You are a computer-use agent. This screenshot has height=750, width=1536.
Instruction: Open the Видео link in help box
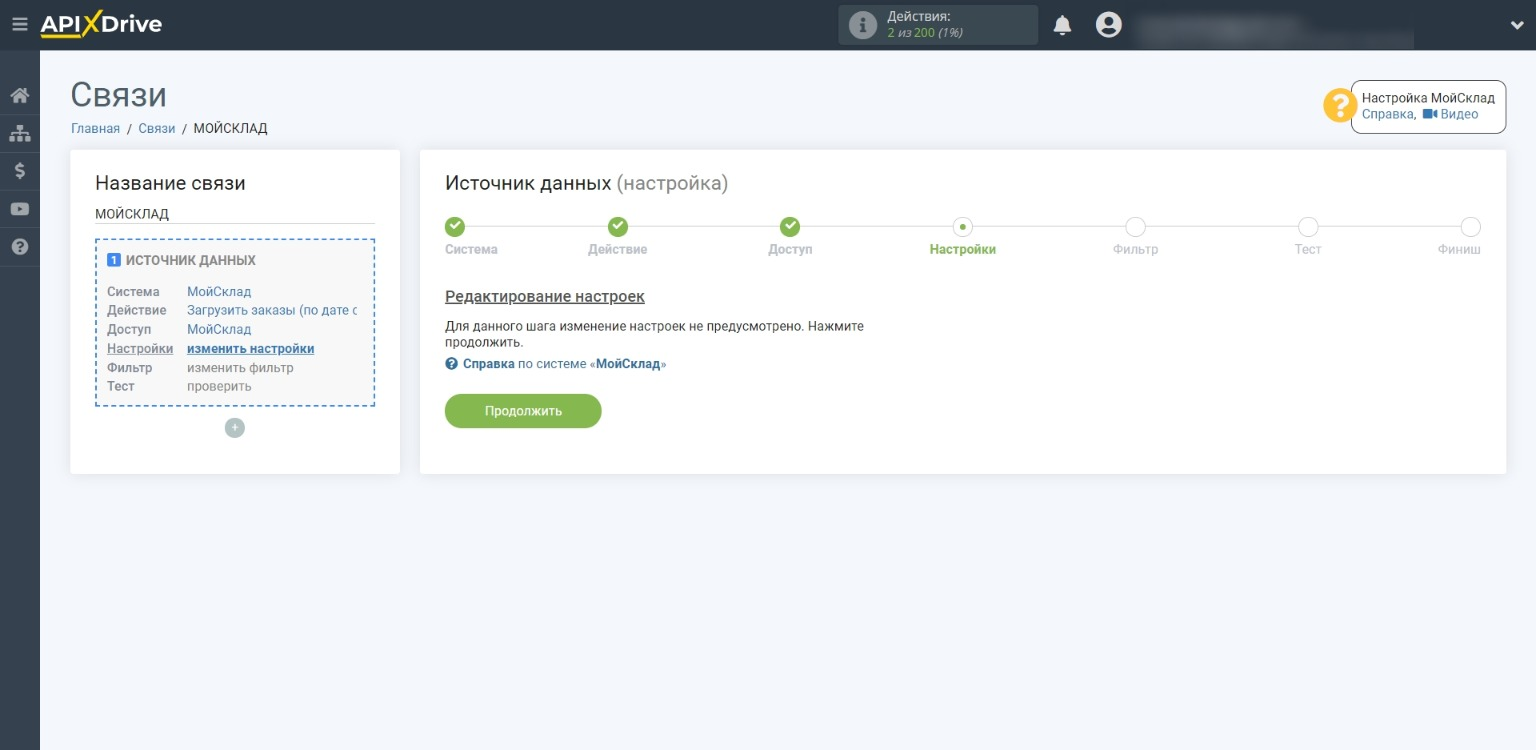click(x=1459, y=114)
